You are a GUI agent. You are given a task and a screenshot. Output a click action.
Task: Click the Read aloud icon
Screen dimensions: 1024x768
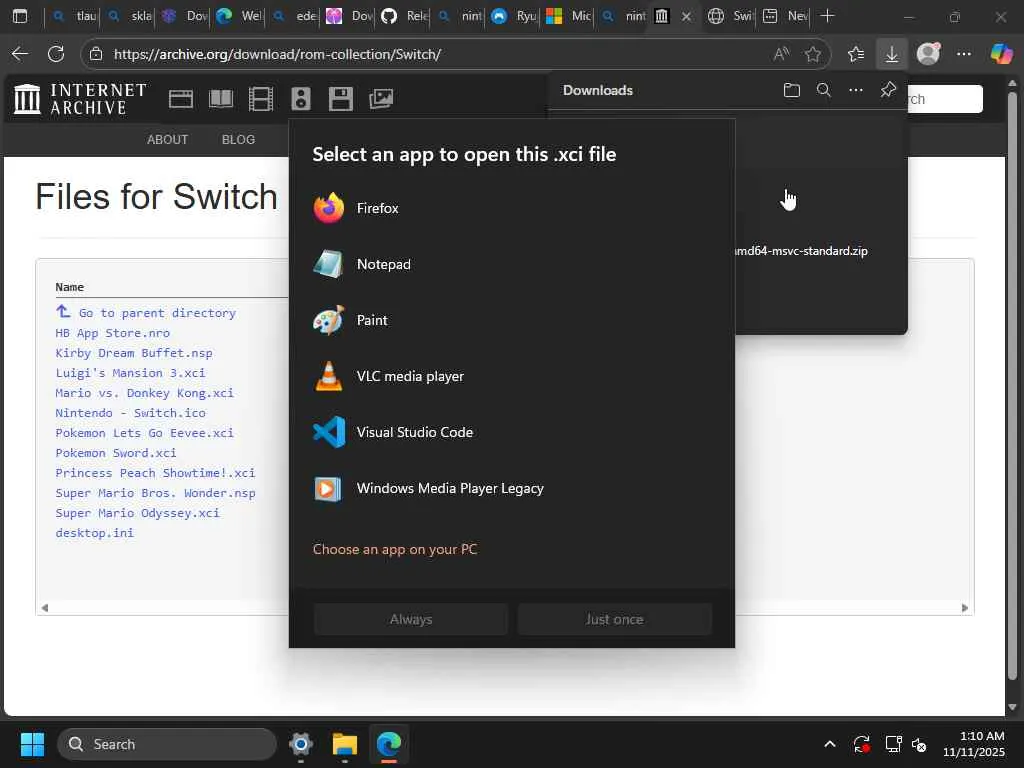pyautogui.click(x=781, y=54)
